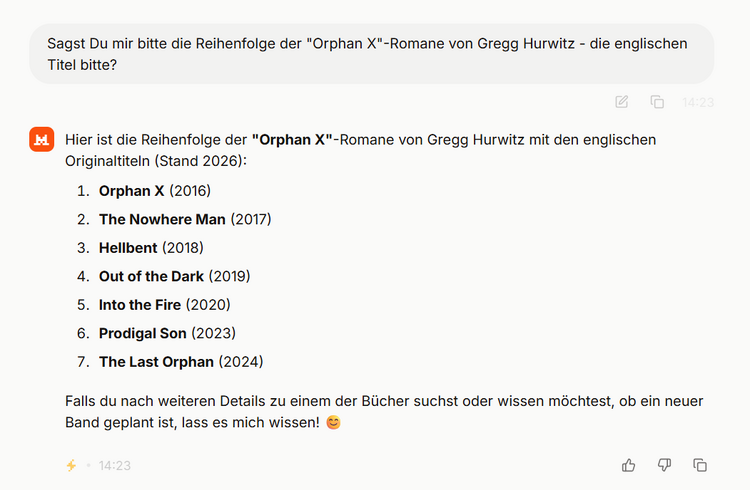
Task: Click the 14:23 timestamp beside the lightning icon
Action: 115,465
